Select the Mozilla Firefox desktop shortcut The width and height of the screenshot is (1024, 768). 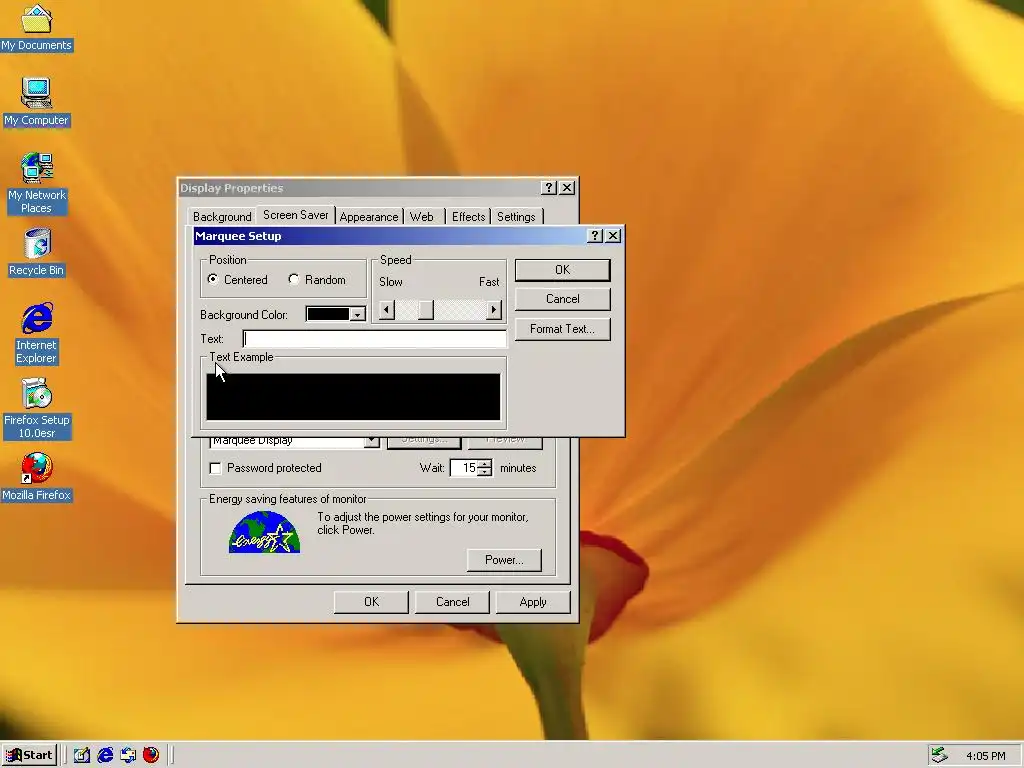[x=37, y=477]
